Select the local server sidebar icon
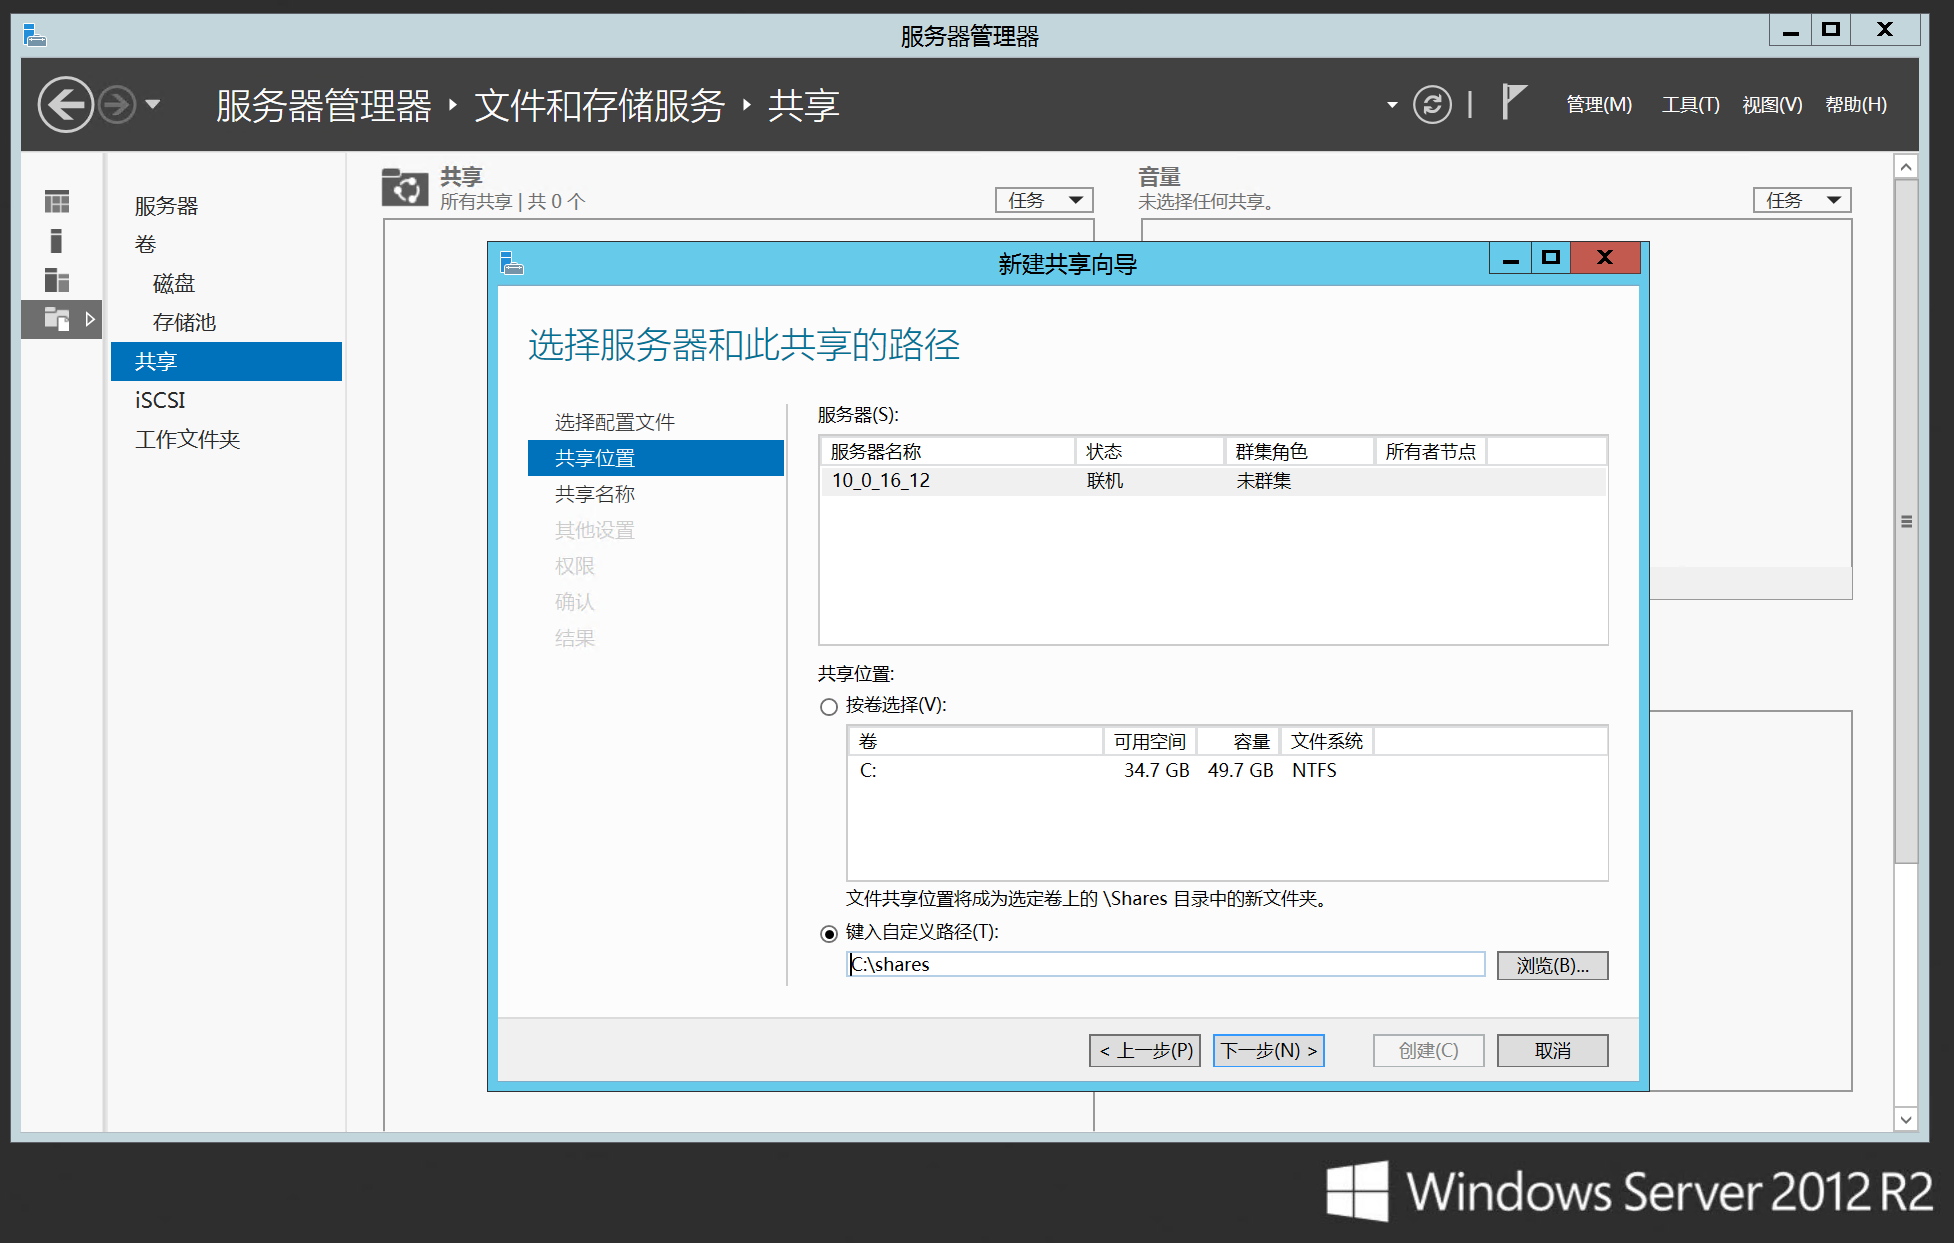1954x1243 pixels. click(57, 241)
